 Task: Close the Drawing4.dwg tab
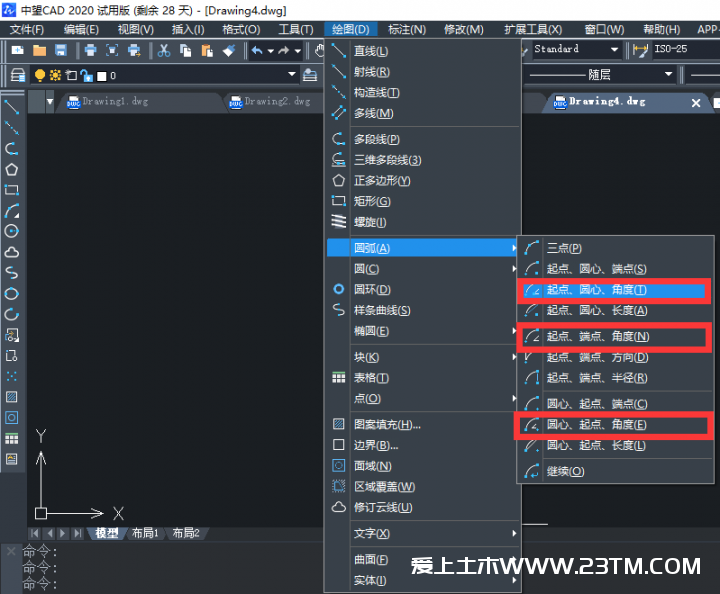point(696,103)
